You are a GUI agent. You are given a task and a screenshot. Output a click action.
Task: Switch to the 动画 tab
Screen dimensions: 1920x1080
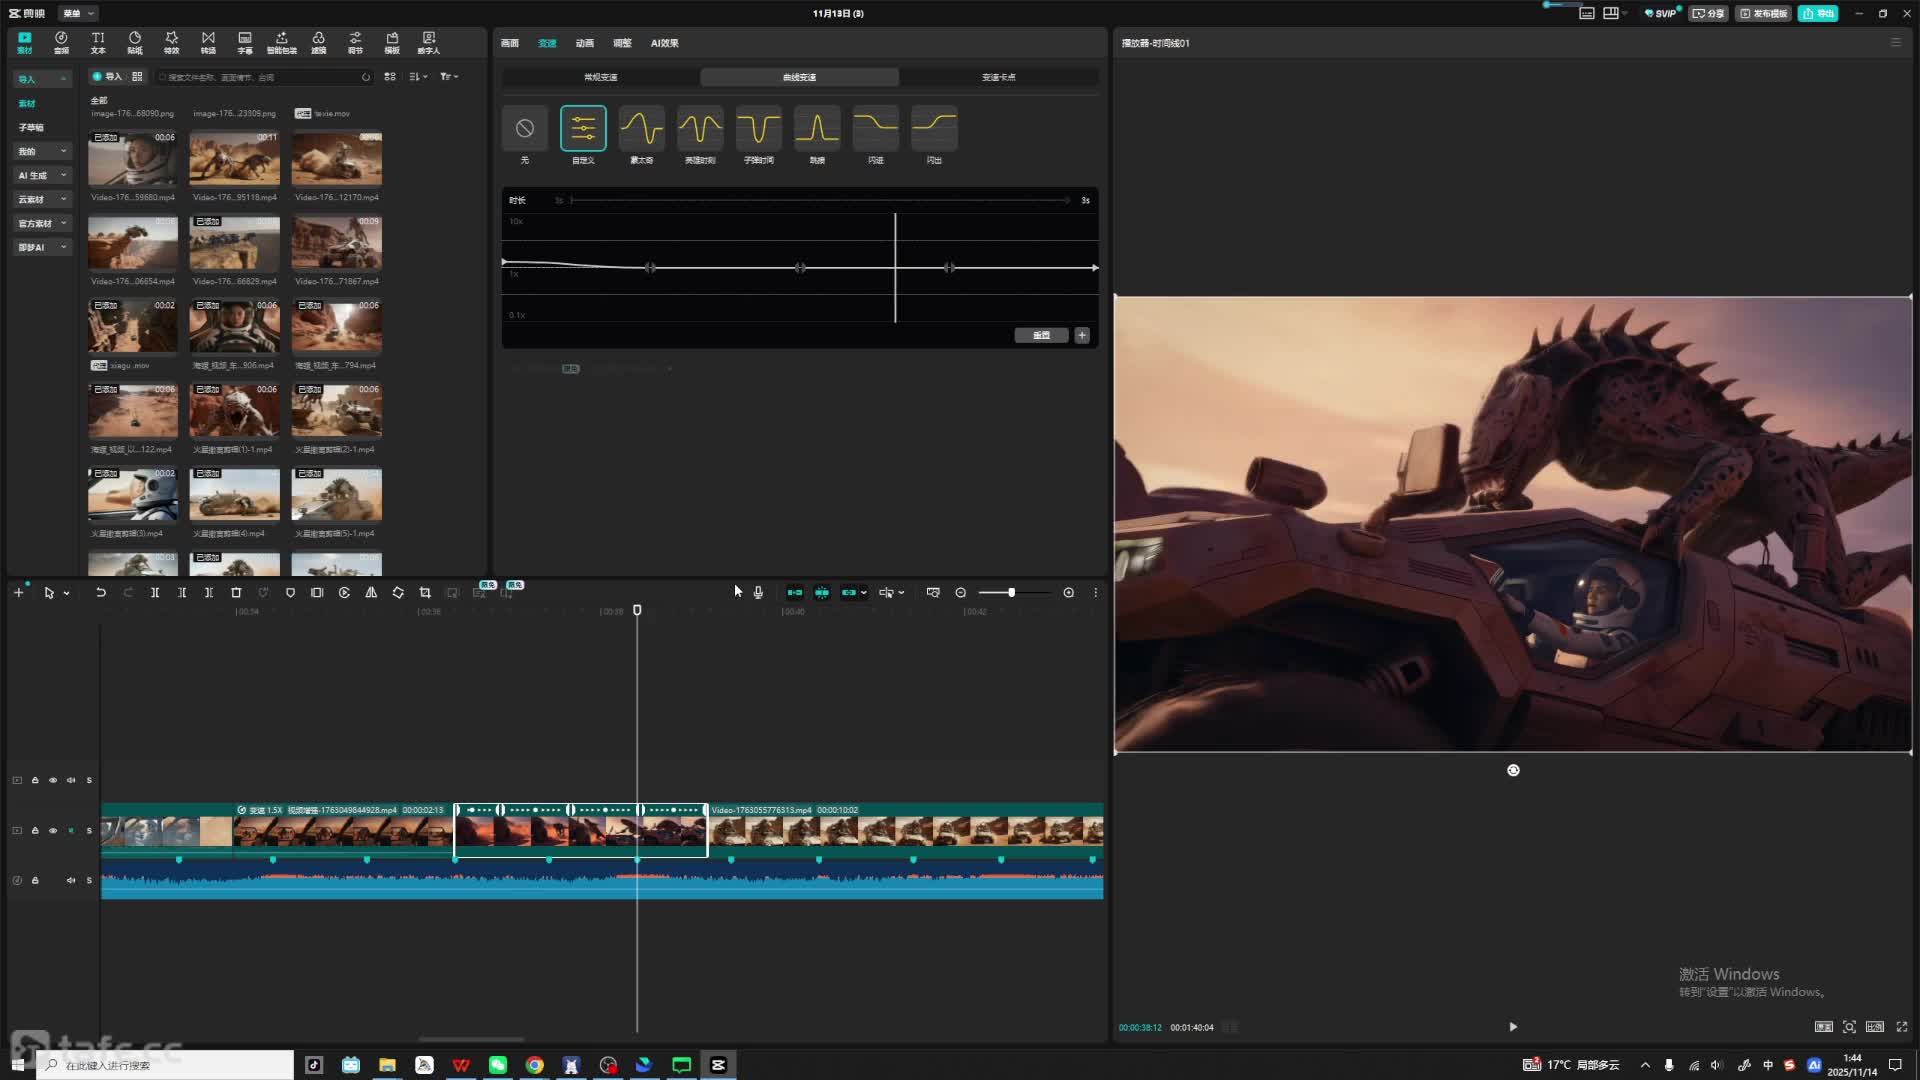point(585,43)
